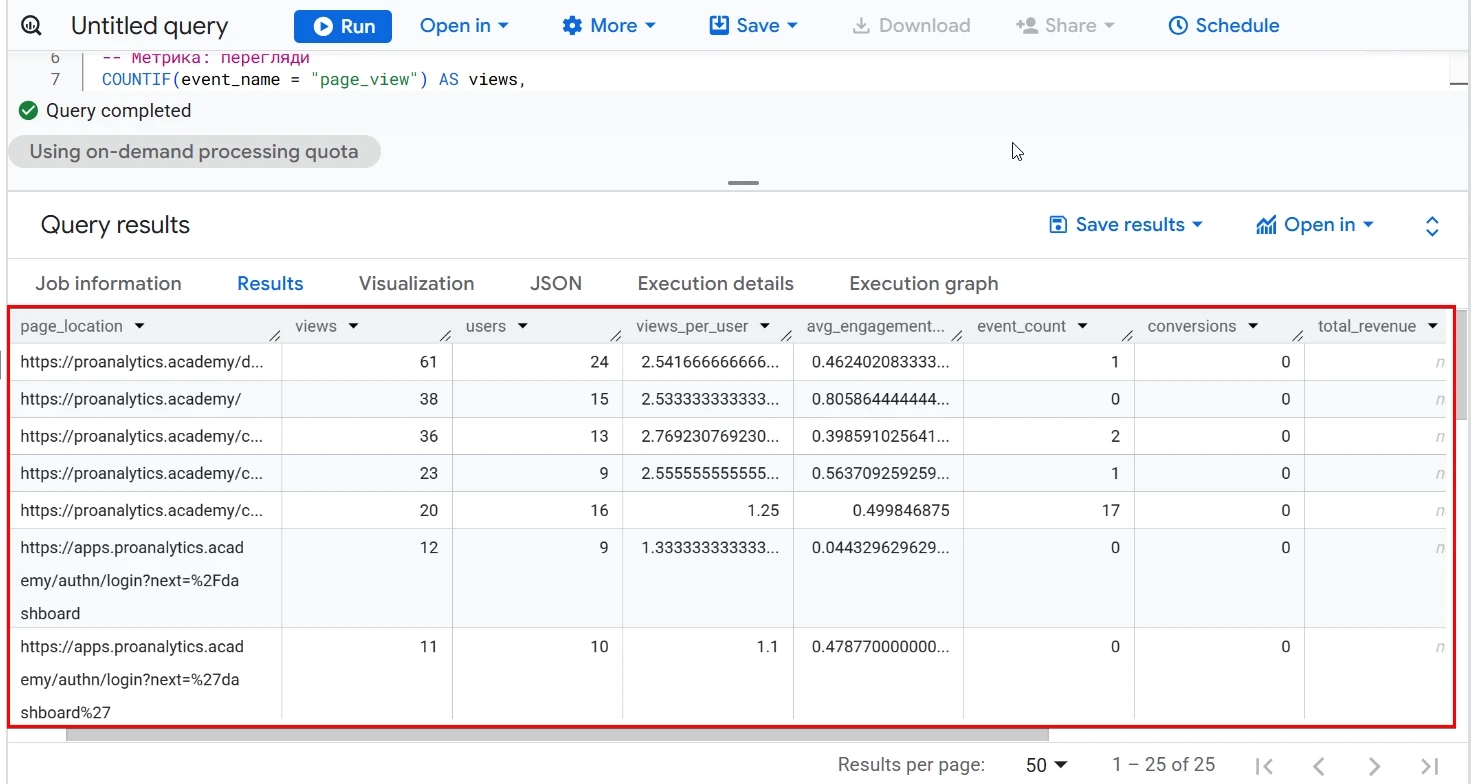The image size is (1483, 784).
Task: Switch to the Job information tab
Action: point(108,283)
